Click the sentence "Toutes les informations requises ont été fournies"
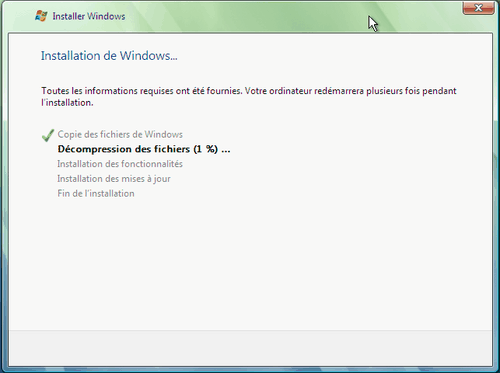 point(142,91)
